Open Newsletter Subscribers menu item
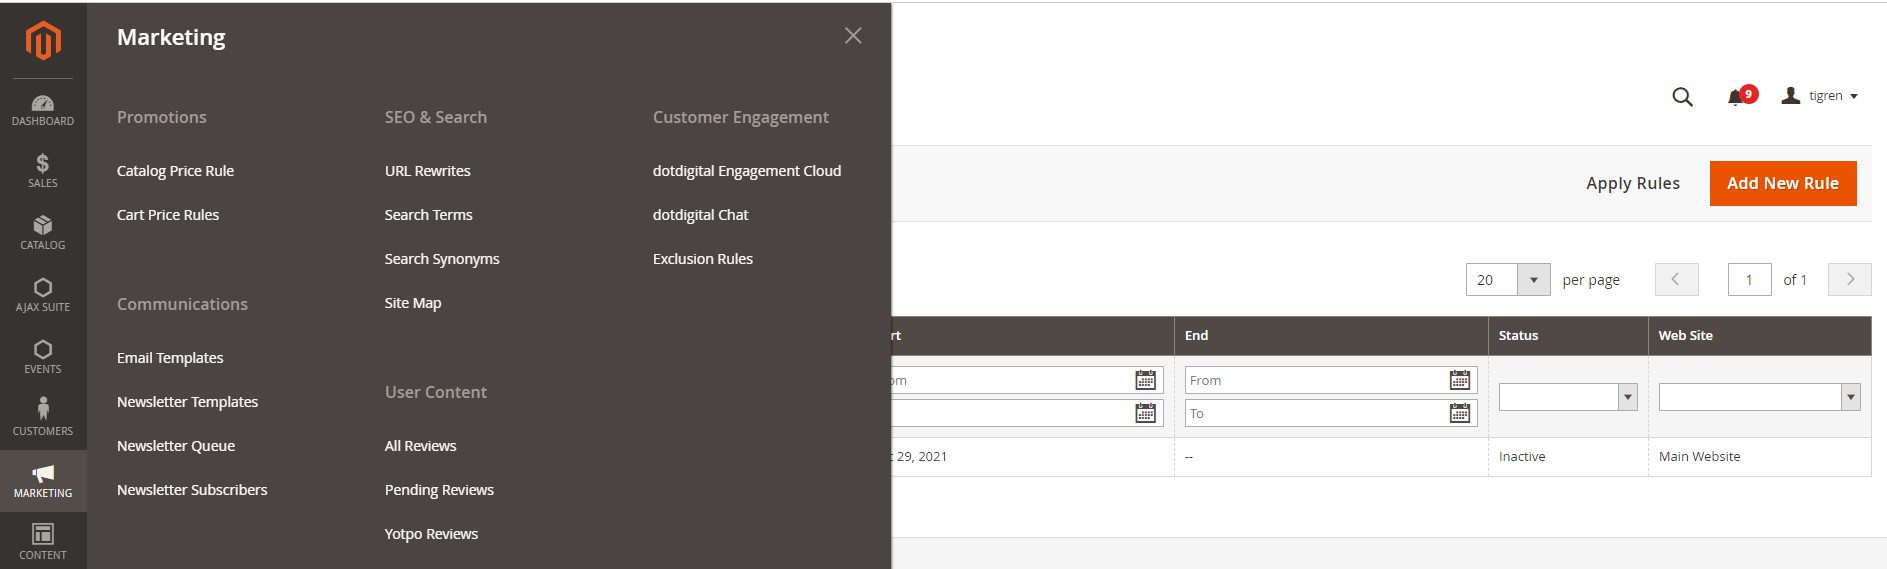The width and height of the screenshot is (1887, 569). pyautogui.click(x=192, y=490)
